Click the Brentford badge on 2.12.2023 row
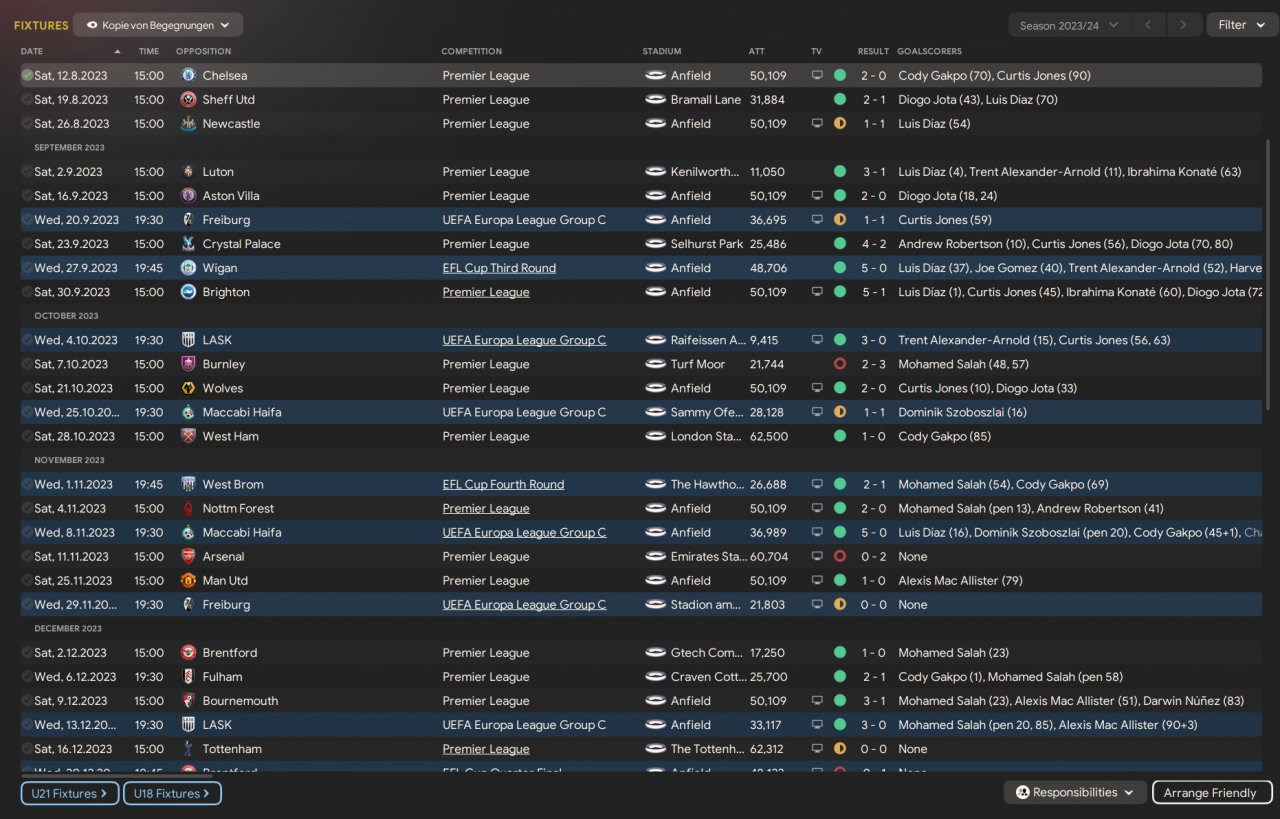 [x=188, y=652]
